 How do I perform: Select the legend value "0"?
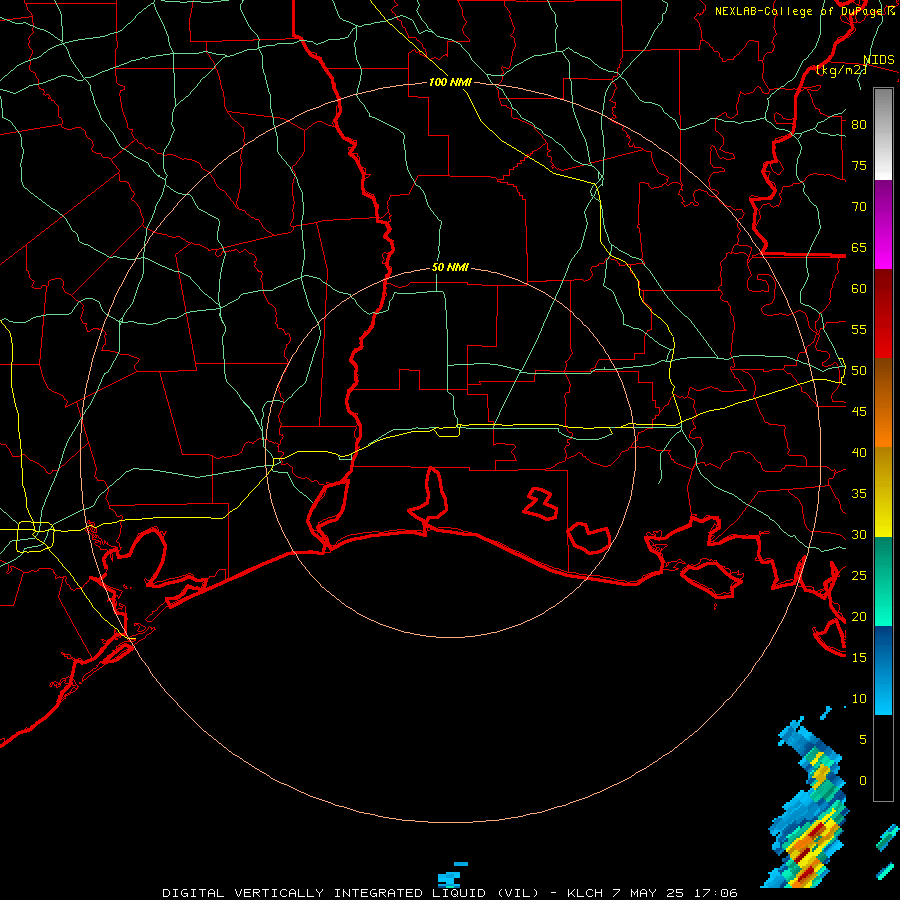(x=863, y=781)
